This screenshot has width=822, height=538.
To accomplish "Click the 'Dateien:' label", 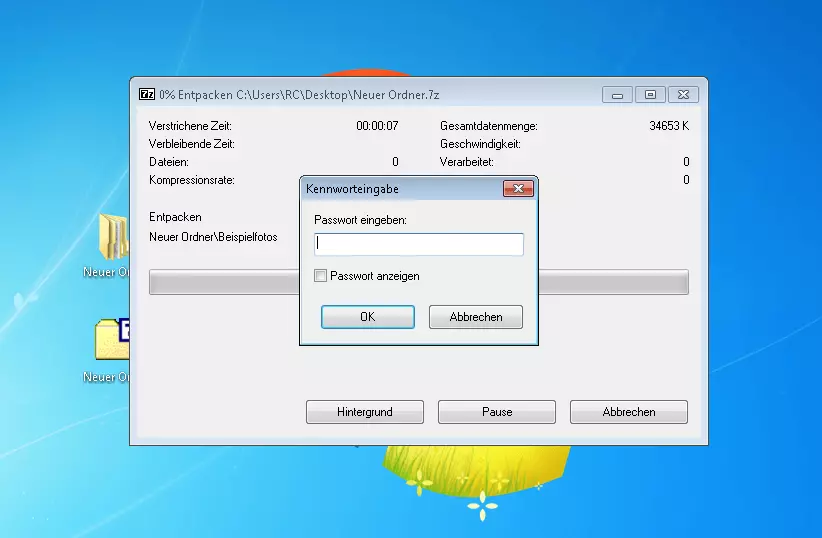I will click(169, 162).
